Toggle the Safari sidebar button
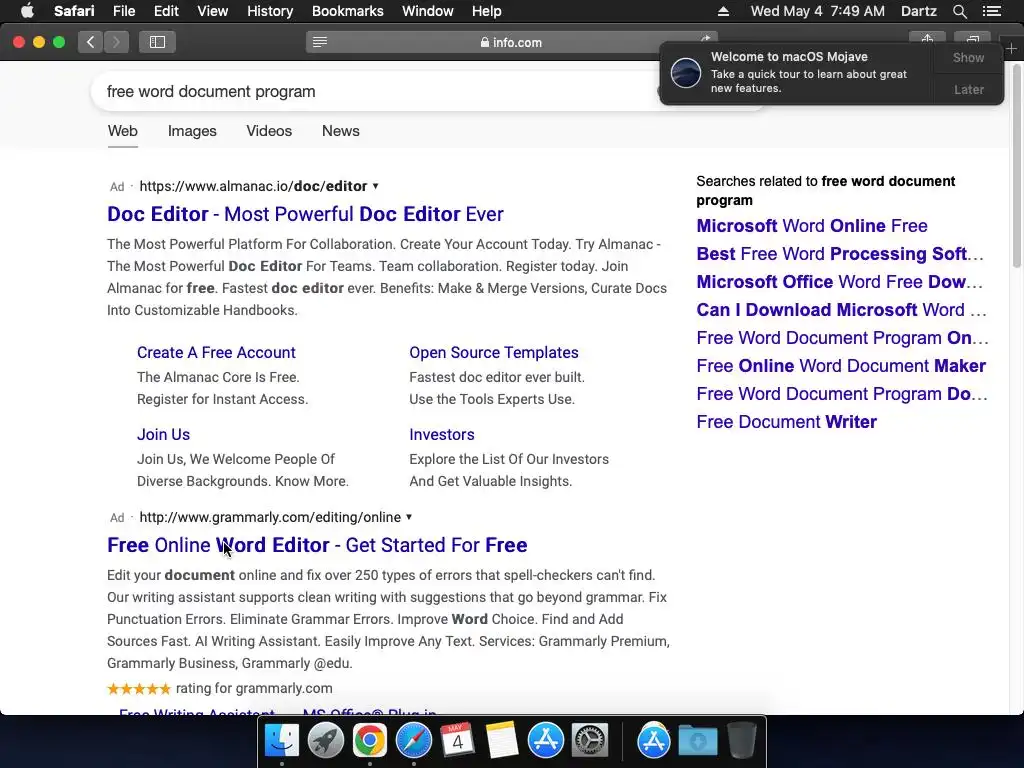This screenshot has height=768, width=1024. click(x=157, y=42)
